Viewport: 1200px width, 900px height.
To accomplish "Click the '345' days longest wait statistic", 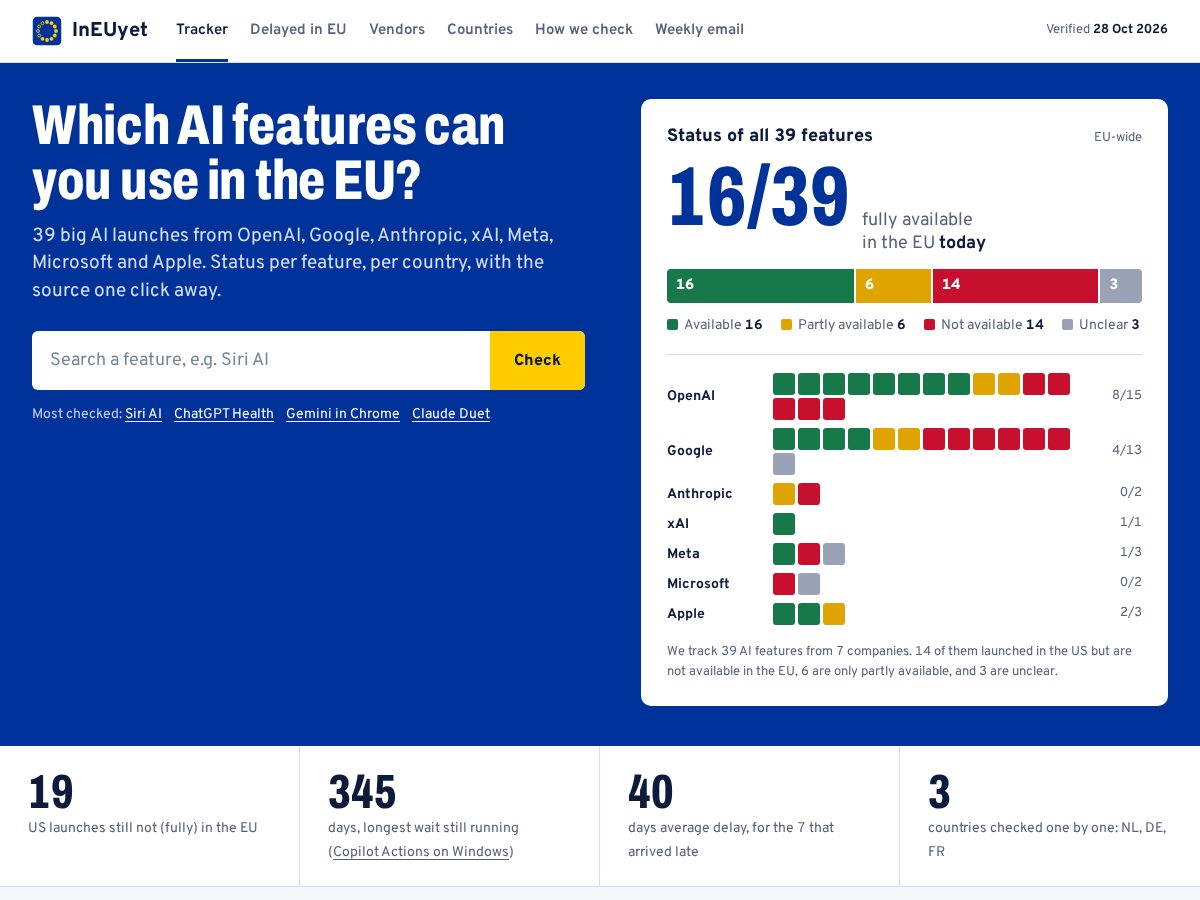I will coord(362,792).
